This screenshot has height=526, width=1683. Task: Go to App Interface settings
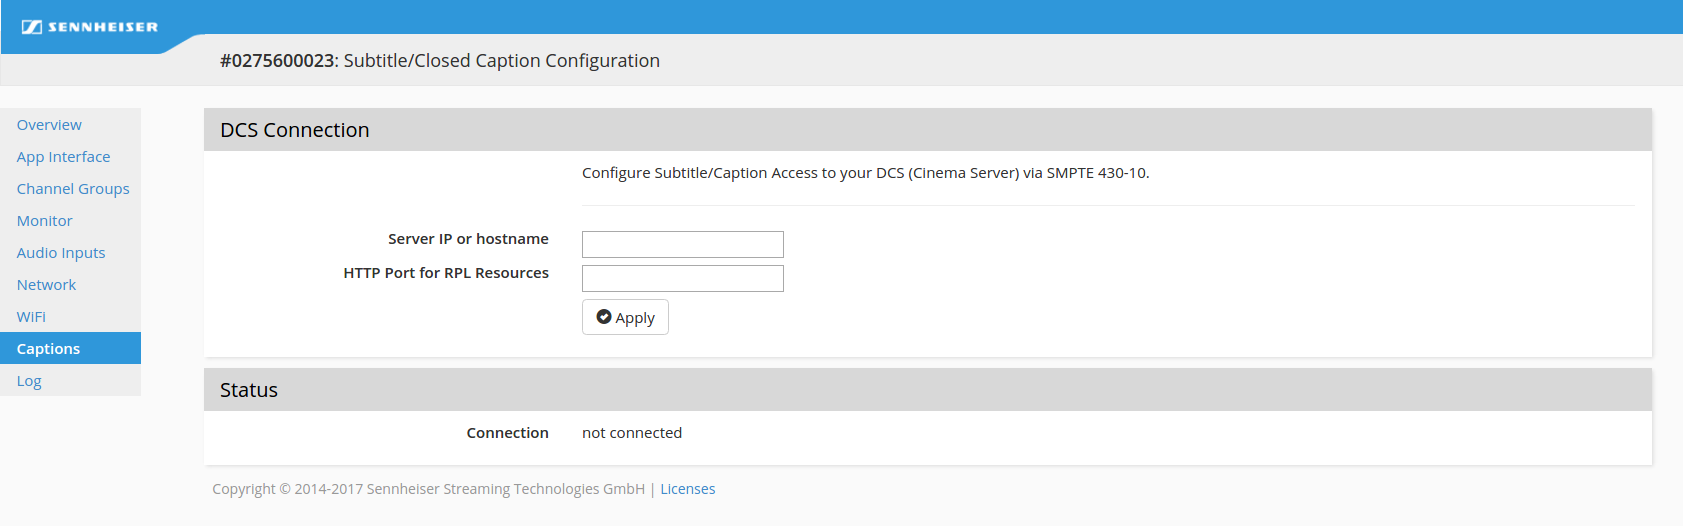63,157
